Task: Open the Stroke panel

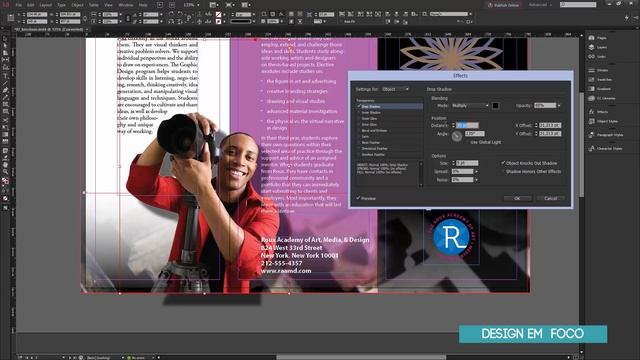Action: (598, 70)
